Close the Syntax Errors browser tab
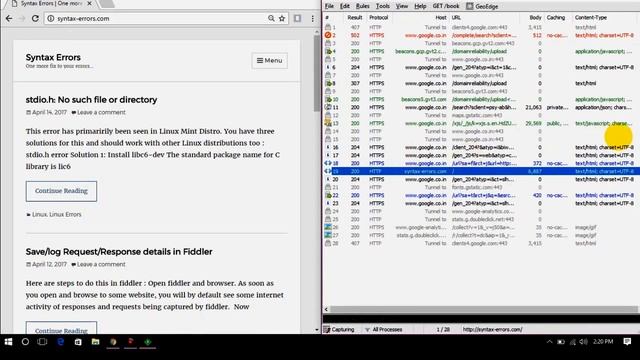The width and height of the screenshot is (640, 360). click(89, 3)
